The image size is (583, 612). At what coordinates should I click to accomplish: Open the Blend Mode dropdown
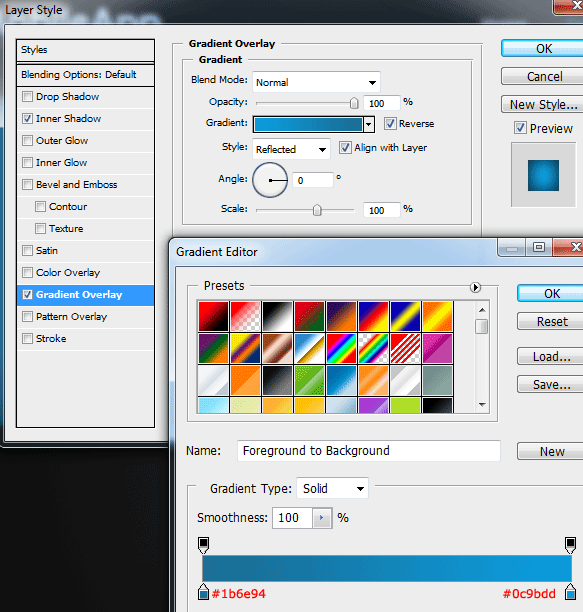tap(316, 82)
